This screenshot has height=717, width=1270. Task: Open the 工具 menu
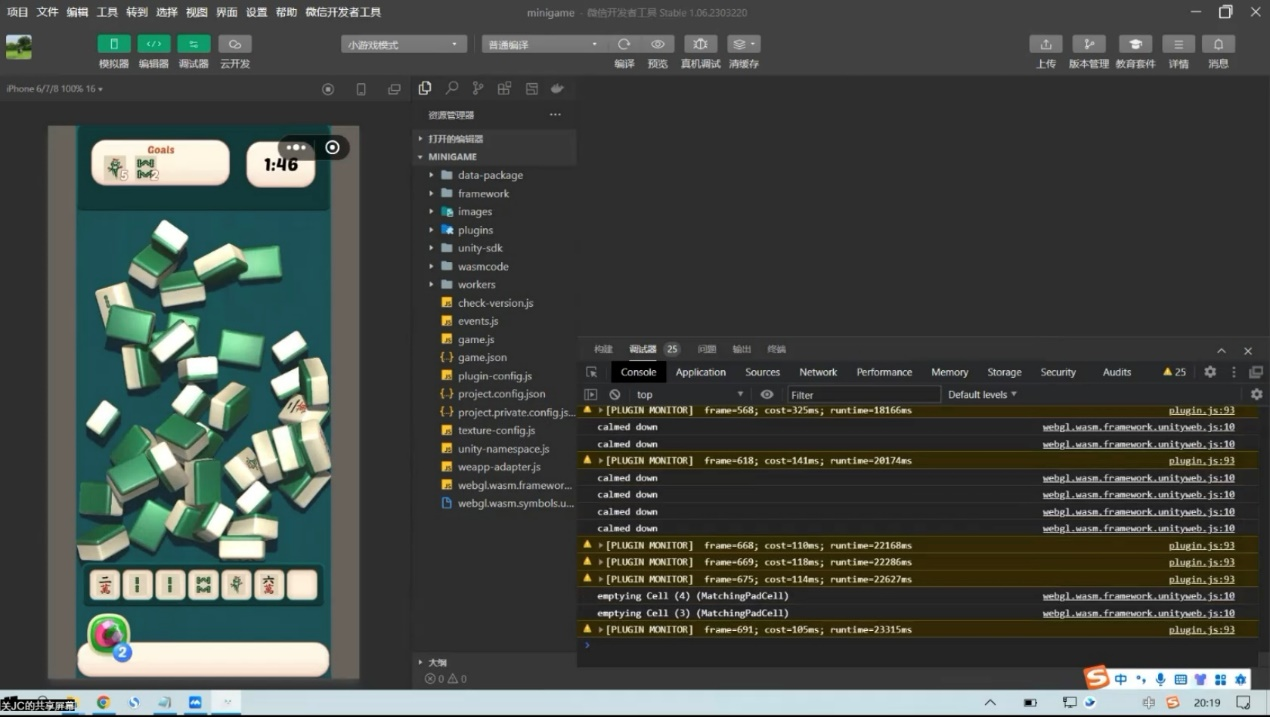click(x=107, y=12)
